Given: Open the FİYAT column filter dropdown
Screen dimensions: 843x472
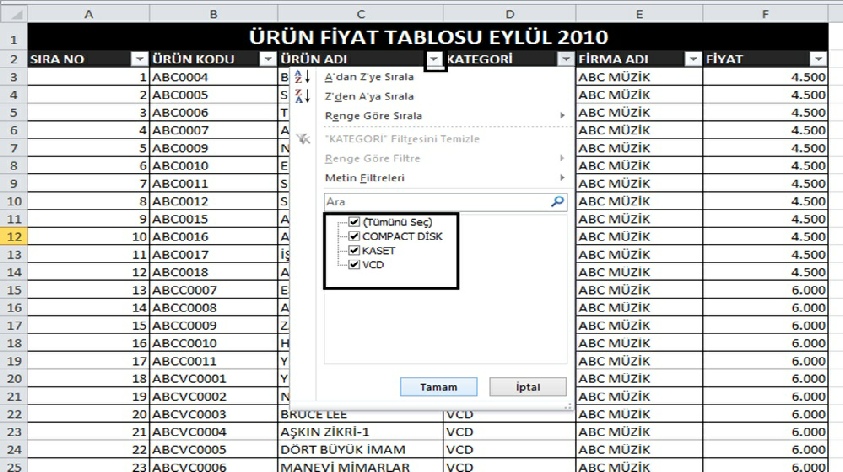Looking at the screenshot, I should click(818, 60).
